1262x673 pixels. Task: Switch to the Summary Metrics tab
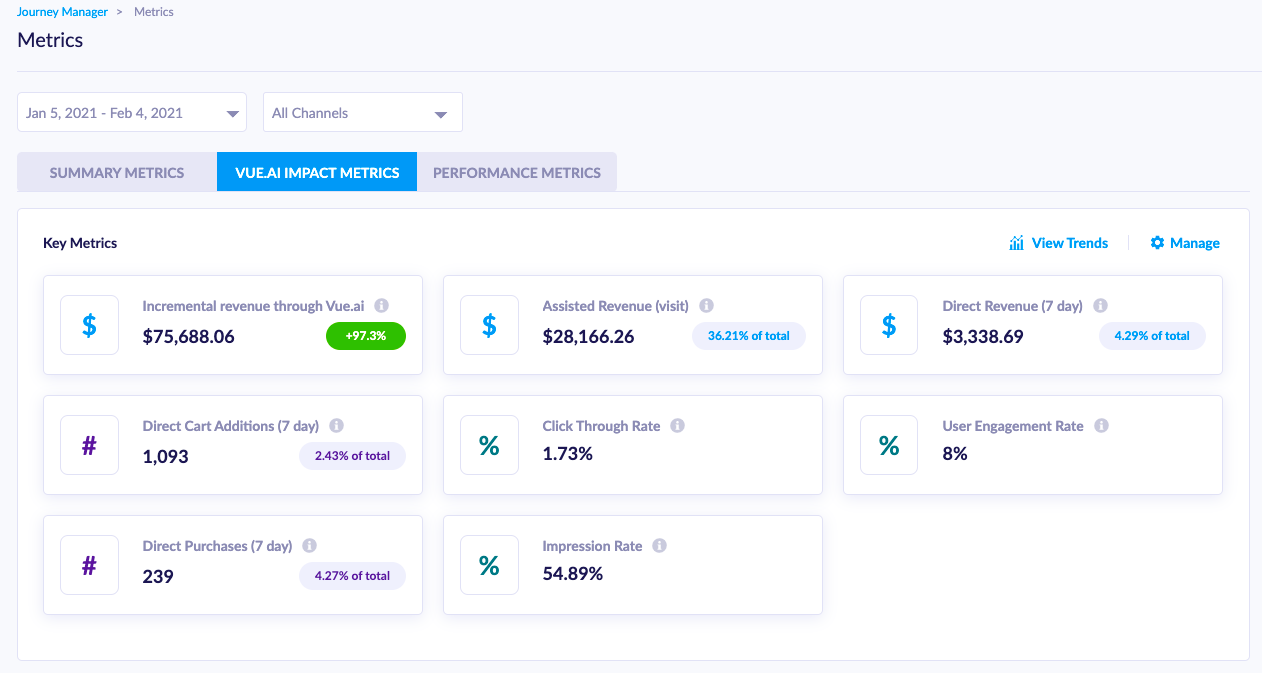coord(117,172)
